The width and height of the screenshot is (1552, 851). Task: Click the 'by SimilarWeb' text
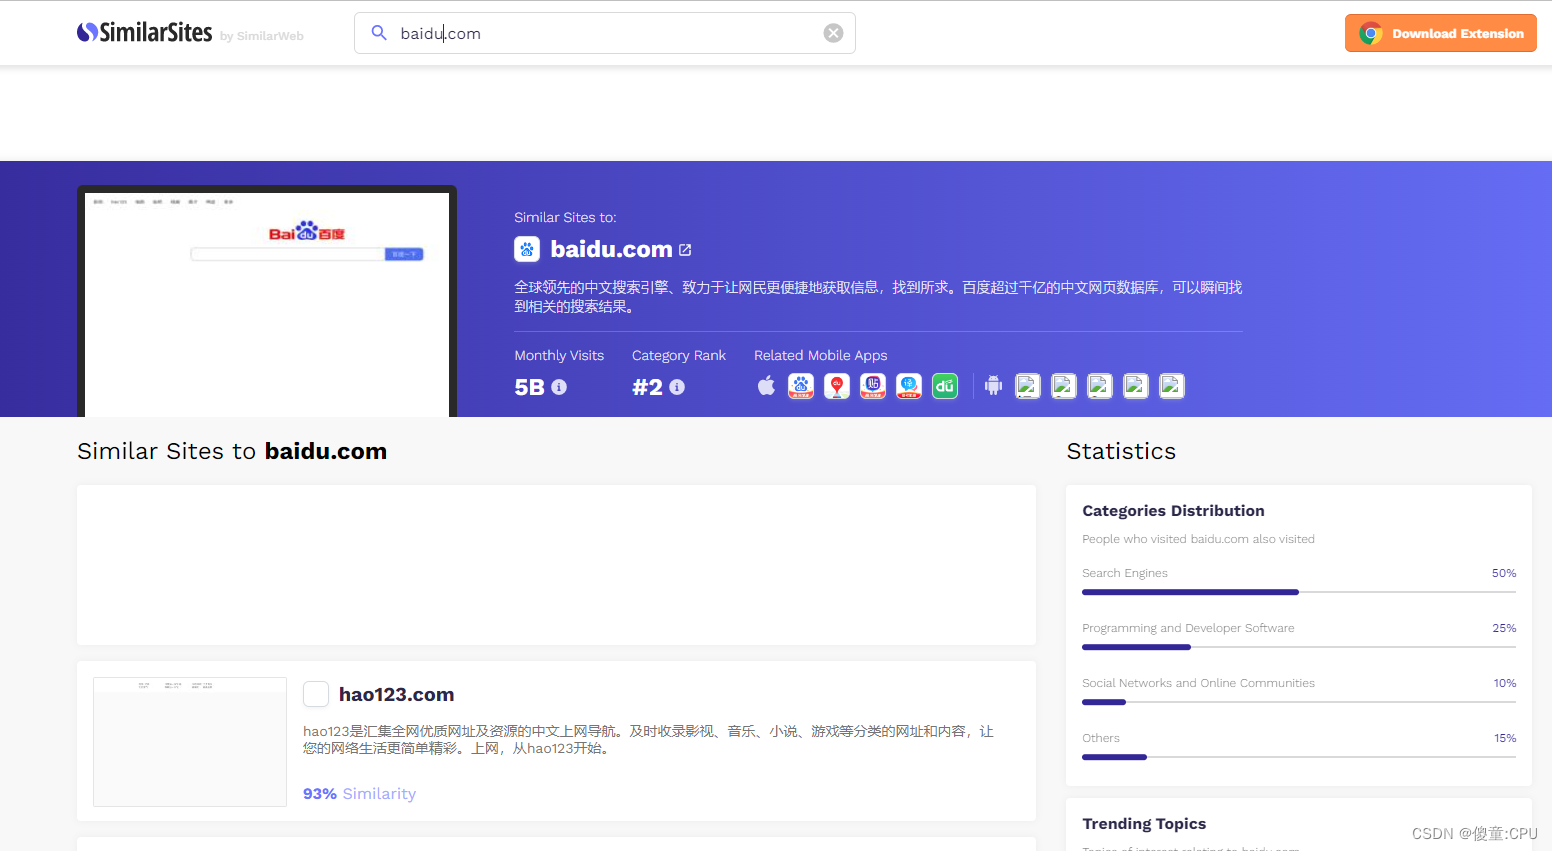click(262, 36)
